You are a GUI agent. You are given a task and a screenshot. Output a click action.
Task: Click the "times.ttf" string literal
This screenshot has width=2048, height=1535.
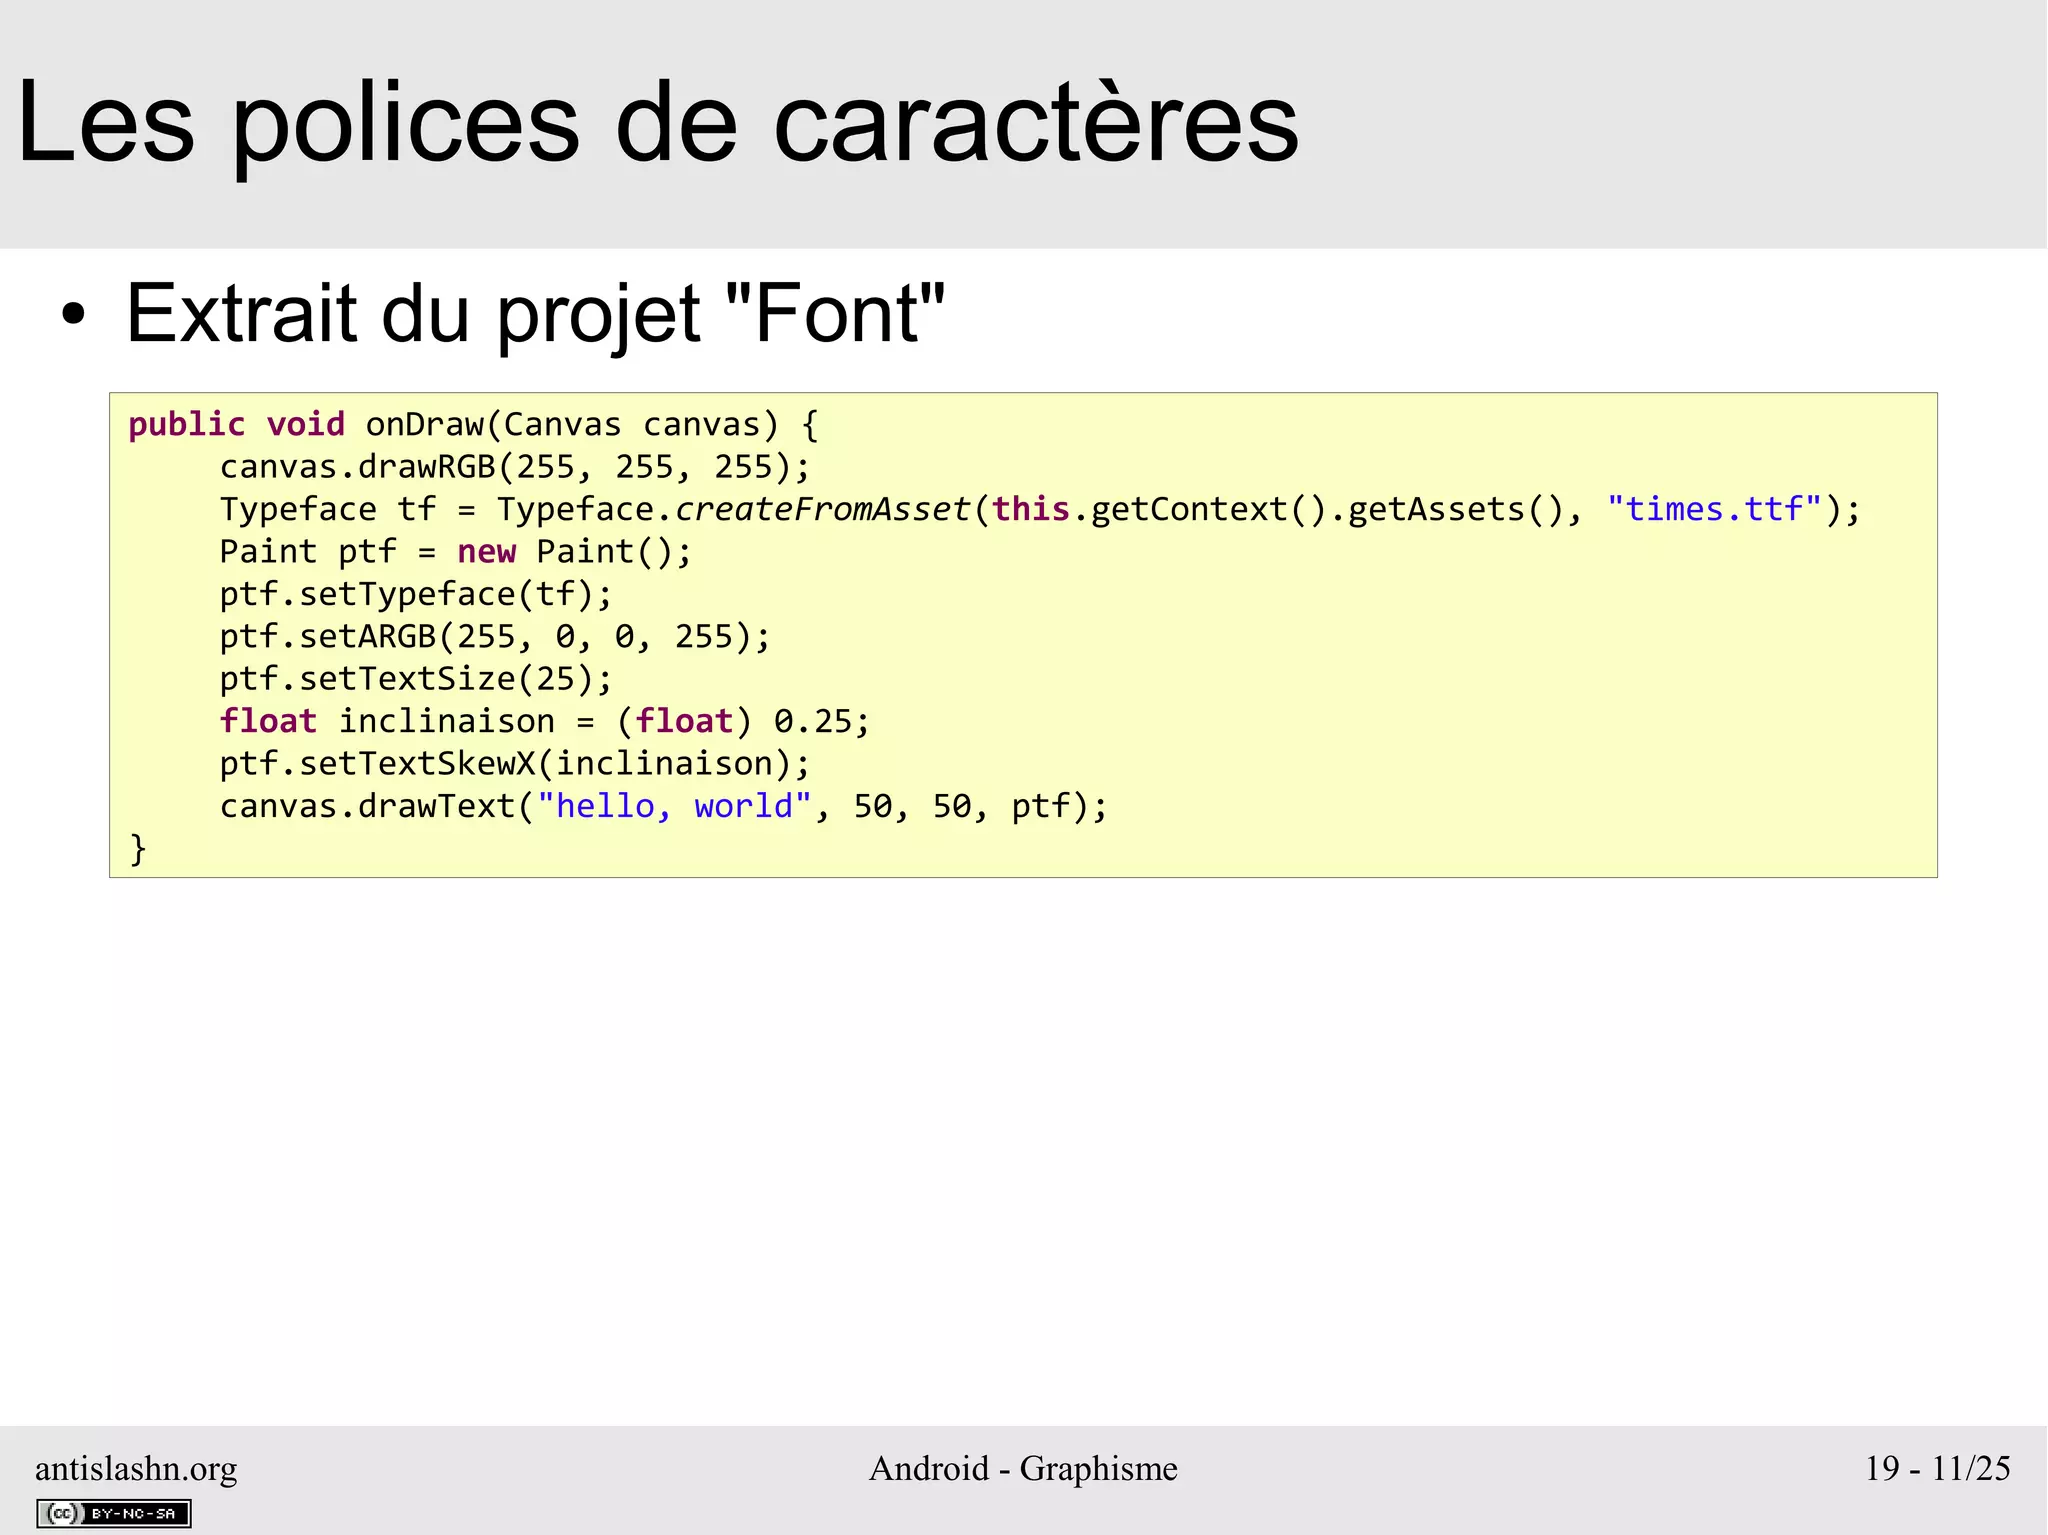coord(1714,509)
